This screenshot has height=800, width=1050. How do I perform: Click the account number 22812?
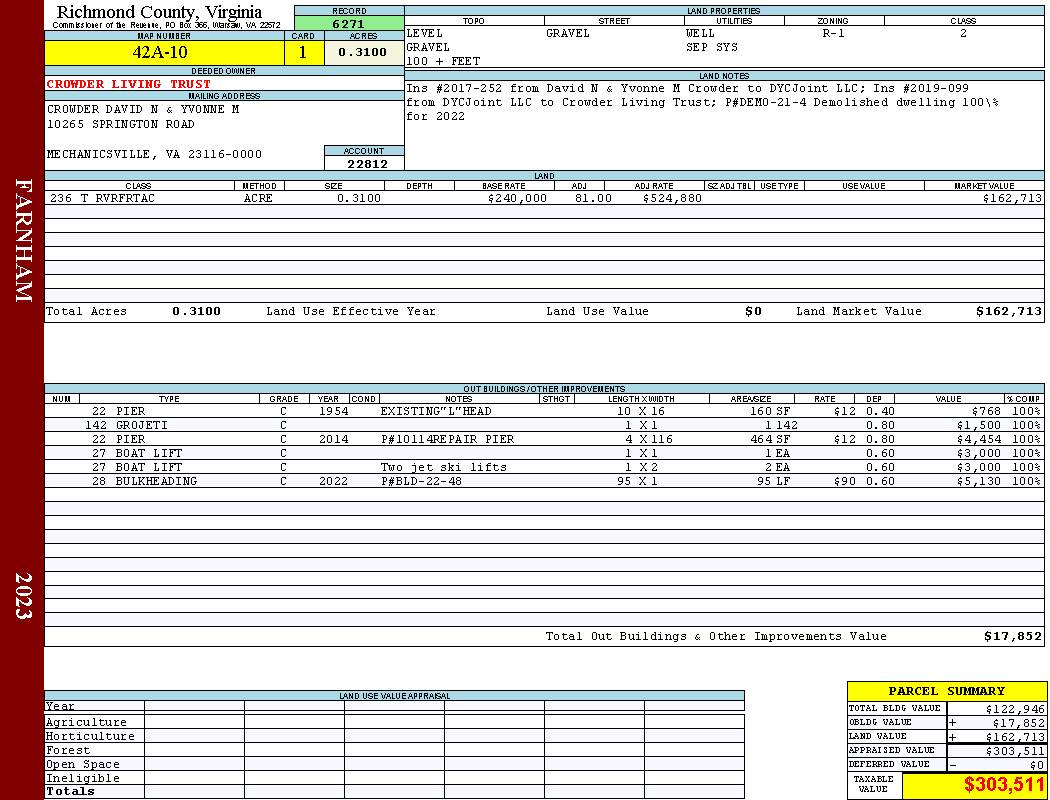click(367, 164)
